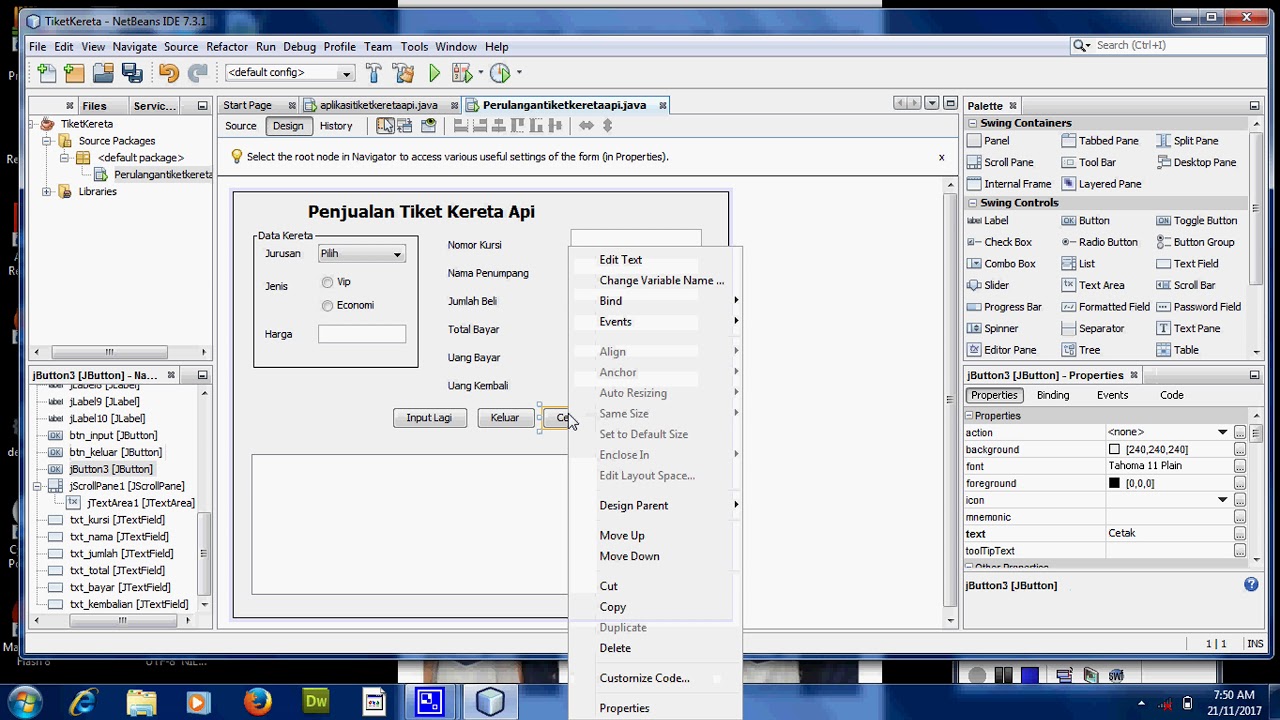Open Internet Explorer from the taskbar
1280x720 pixels.
[83, 702]
